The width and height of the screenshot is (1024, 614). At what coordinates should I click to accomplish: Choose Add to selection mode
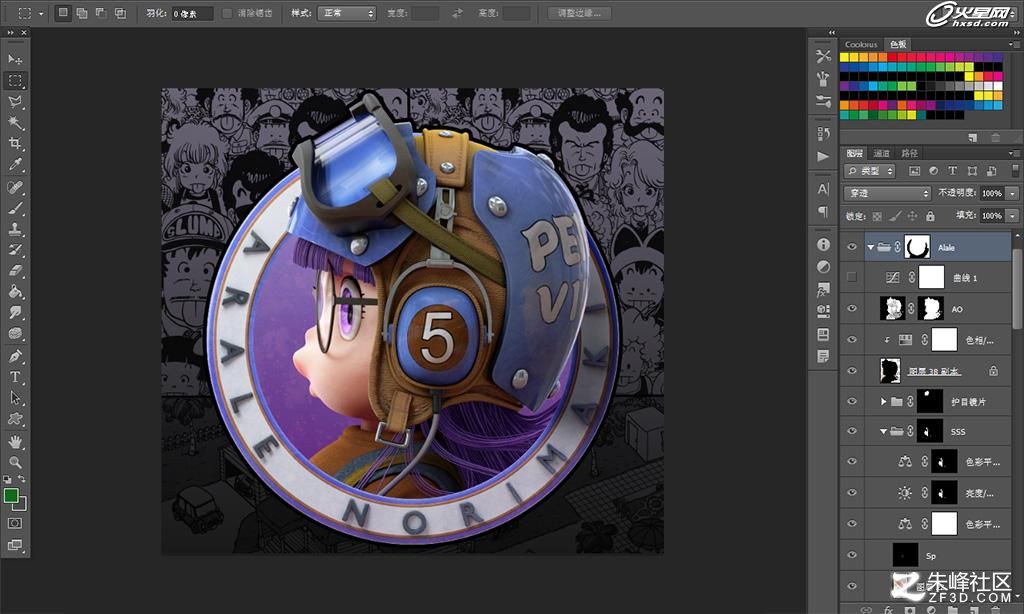pyautogui.click(x=82, y=13)
